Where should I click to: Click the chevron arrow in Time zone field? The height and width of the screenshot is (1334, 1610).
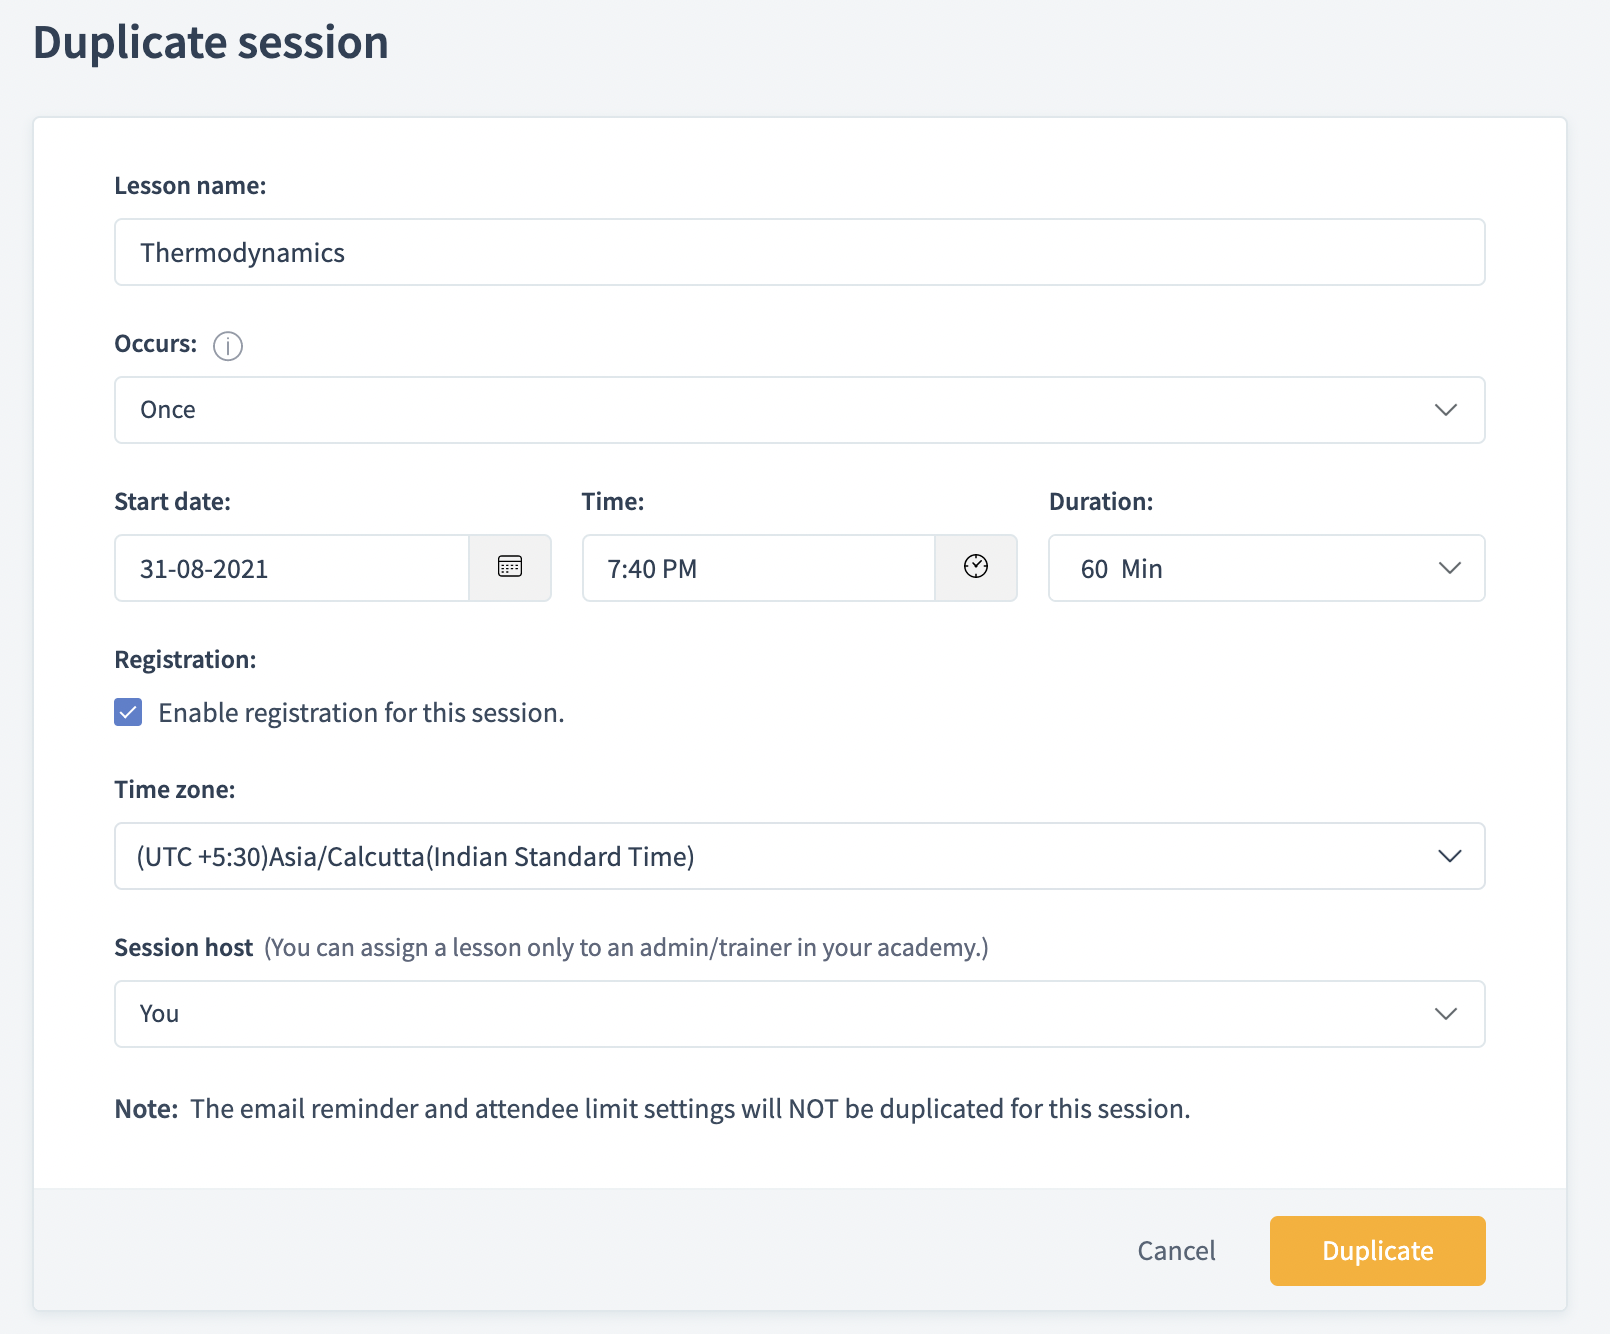(1449, 856)
